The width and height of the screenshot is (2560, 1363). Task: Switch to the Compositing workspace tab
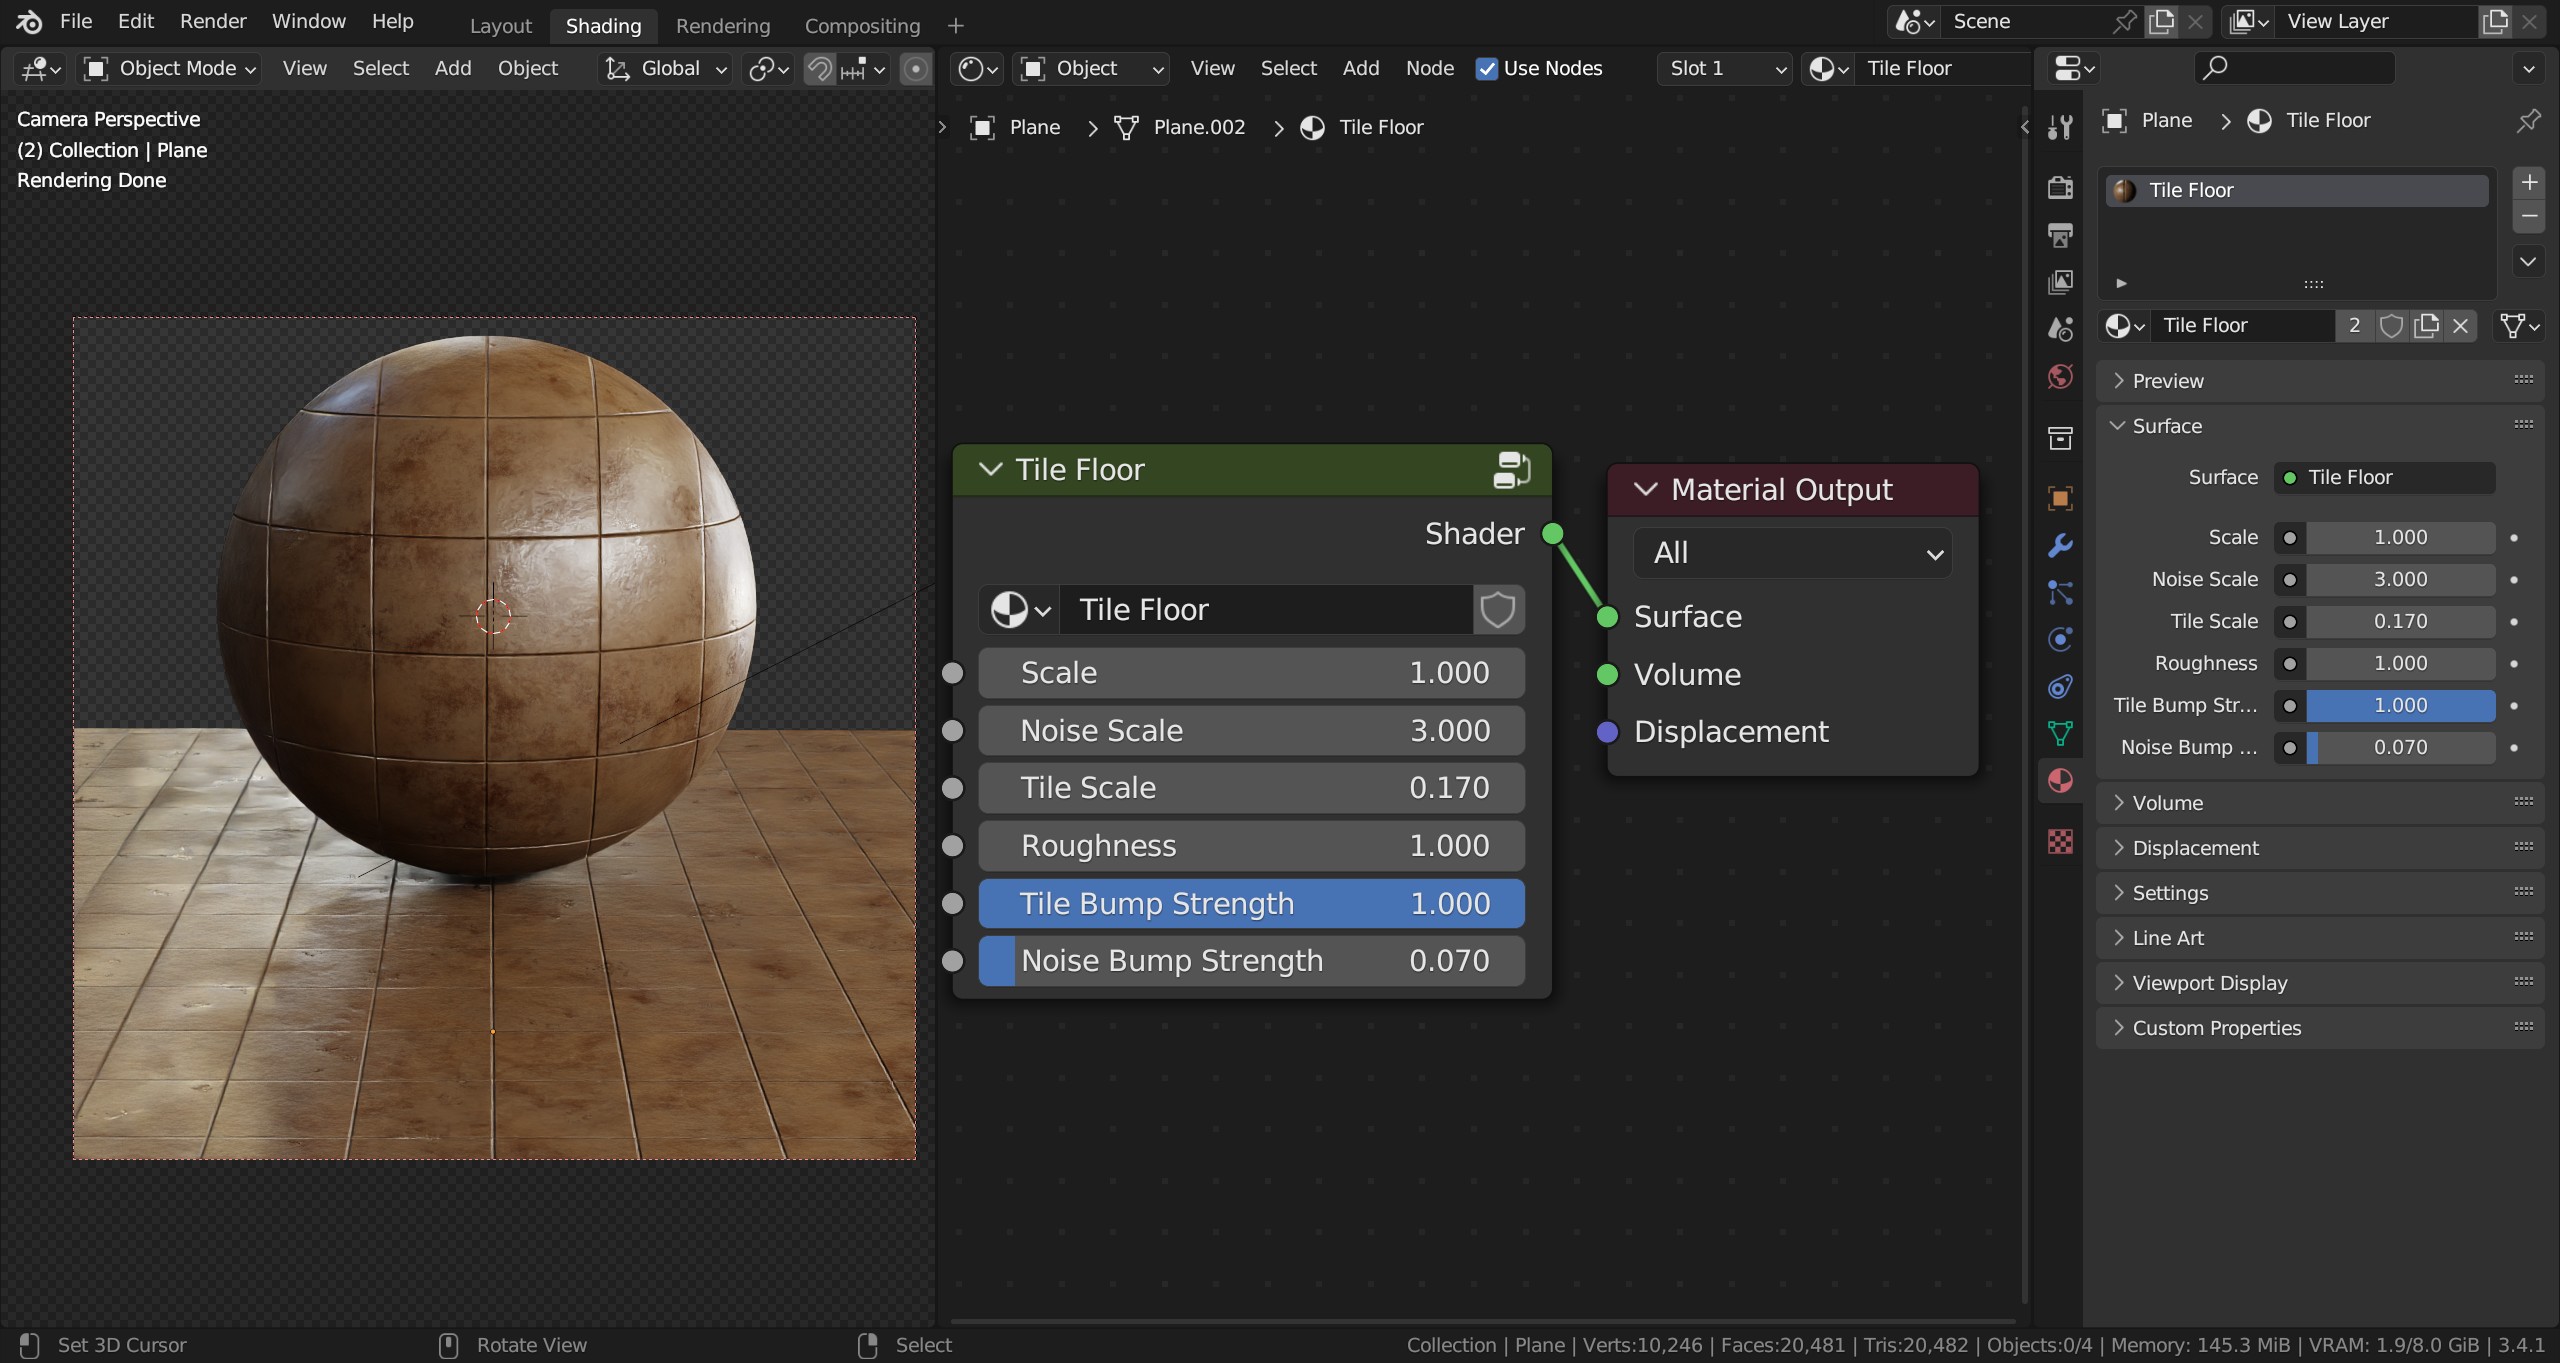click(862, 25)
